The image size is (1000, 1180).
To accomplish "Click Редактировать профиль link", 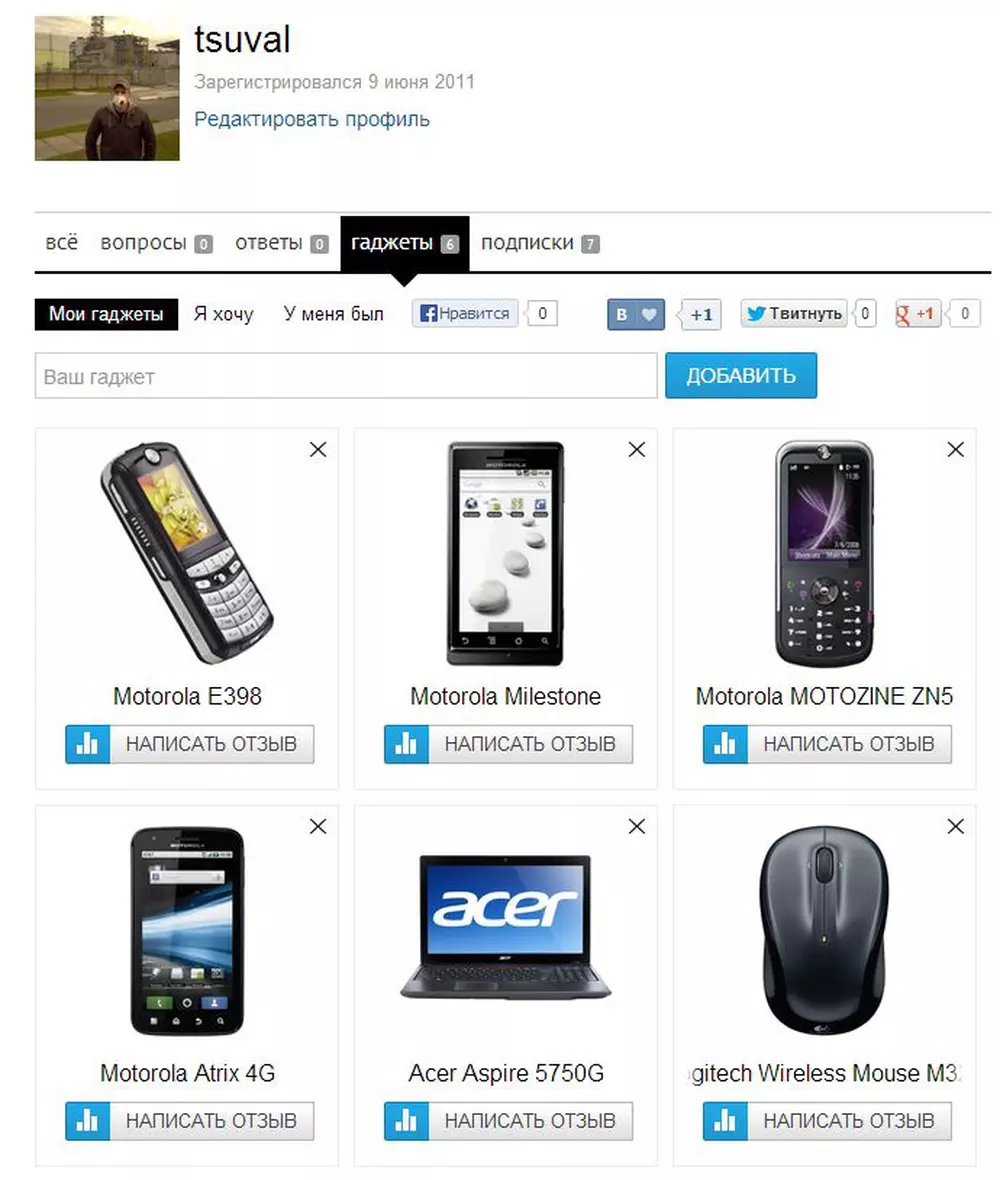I will (312, 119).
